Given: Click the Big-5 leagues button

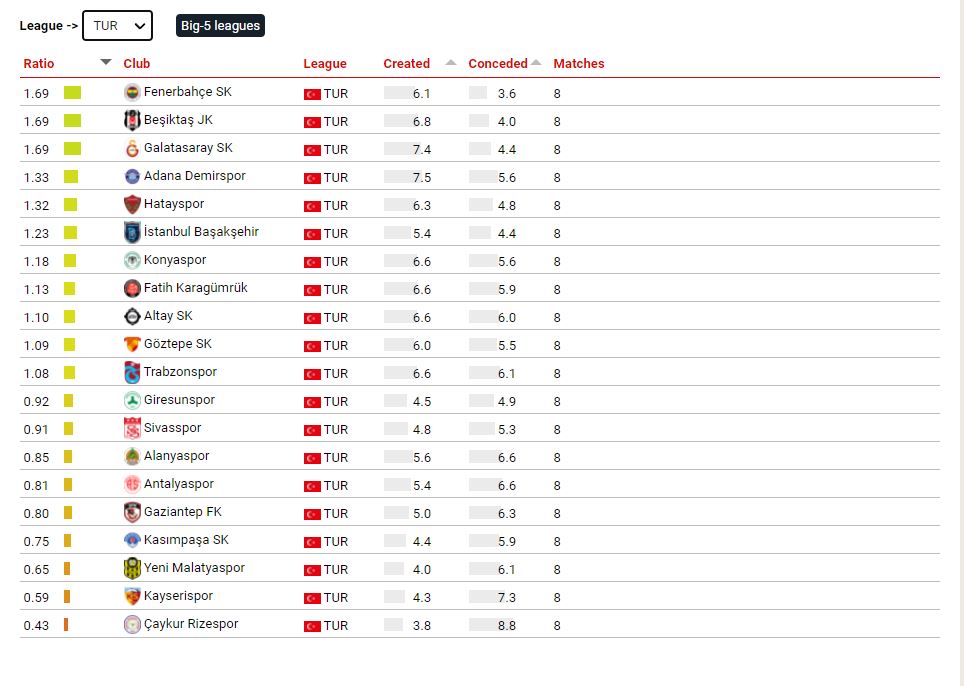Looking at the screenshot, I should [220, 26].
